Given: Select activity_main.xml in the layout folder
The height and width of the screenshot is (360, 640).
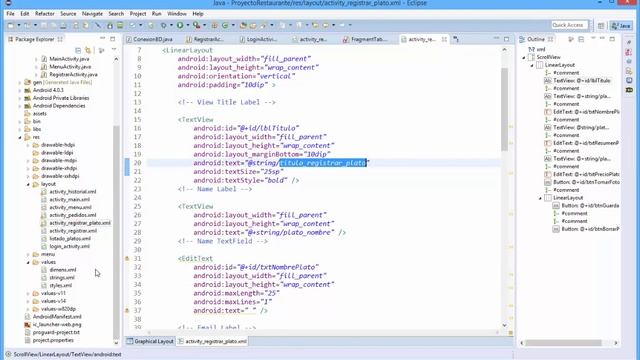Looking at the screenshot, I should tap(69, 199).
